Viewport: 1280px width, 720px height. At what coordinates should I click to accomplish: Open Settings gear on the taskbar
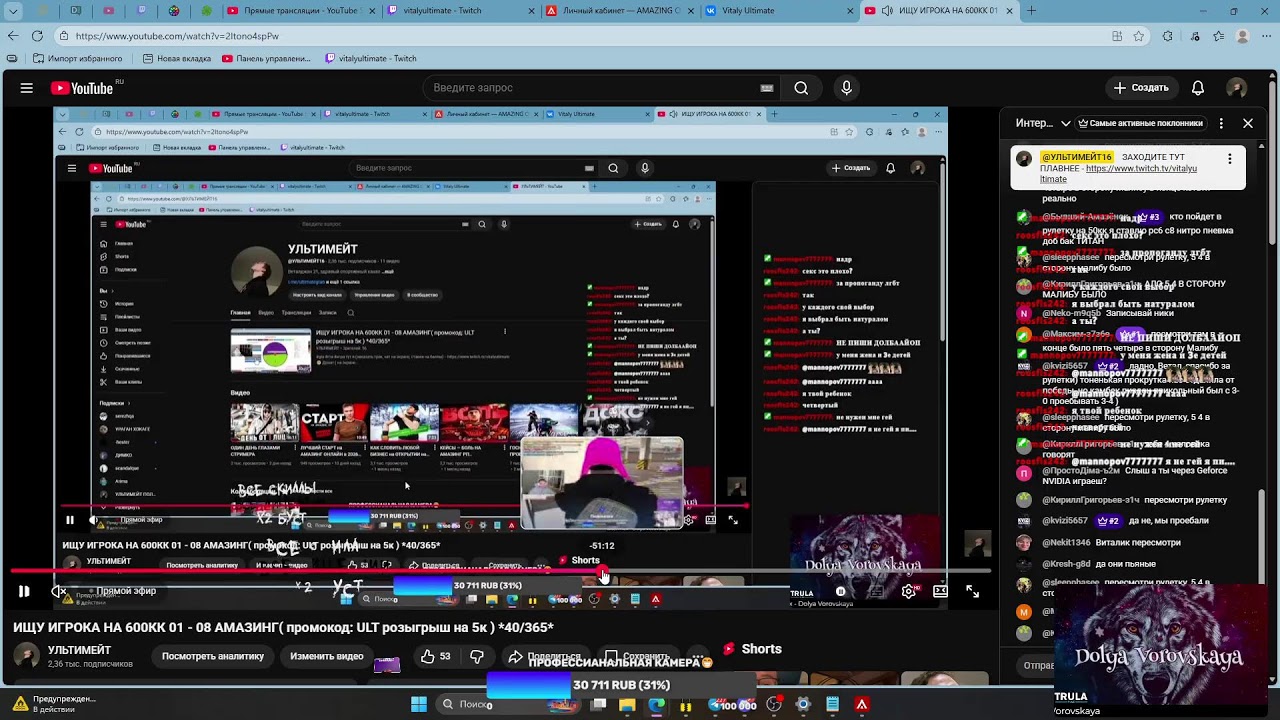[803, 704]
